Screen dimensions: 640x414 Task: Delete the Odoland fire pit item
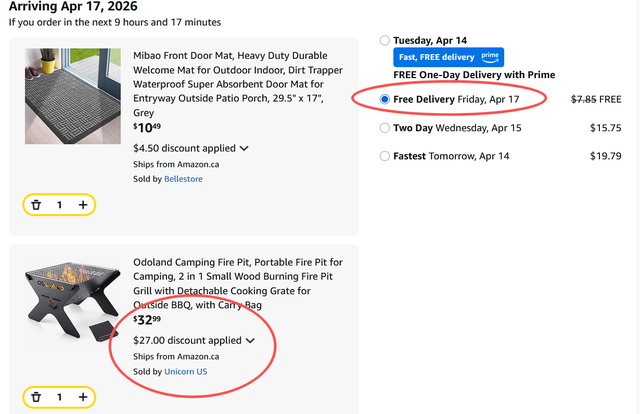click(x=36, y=397)
